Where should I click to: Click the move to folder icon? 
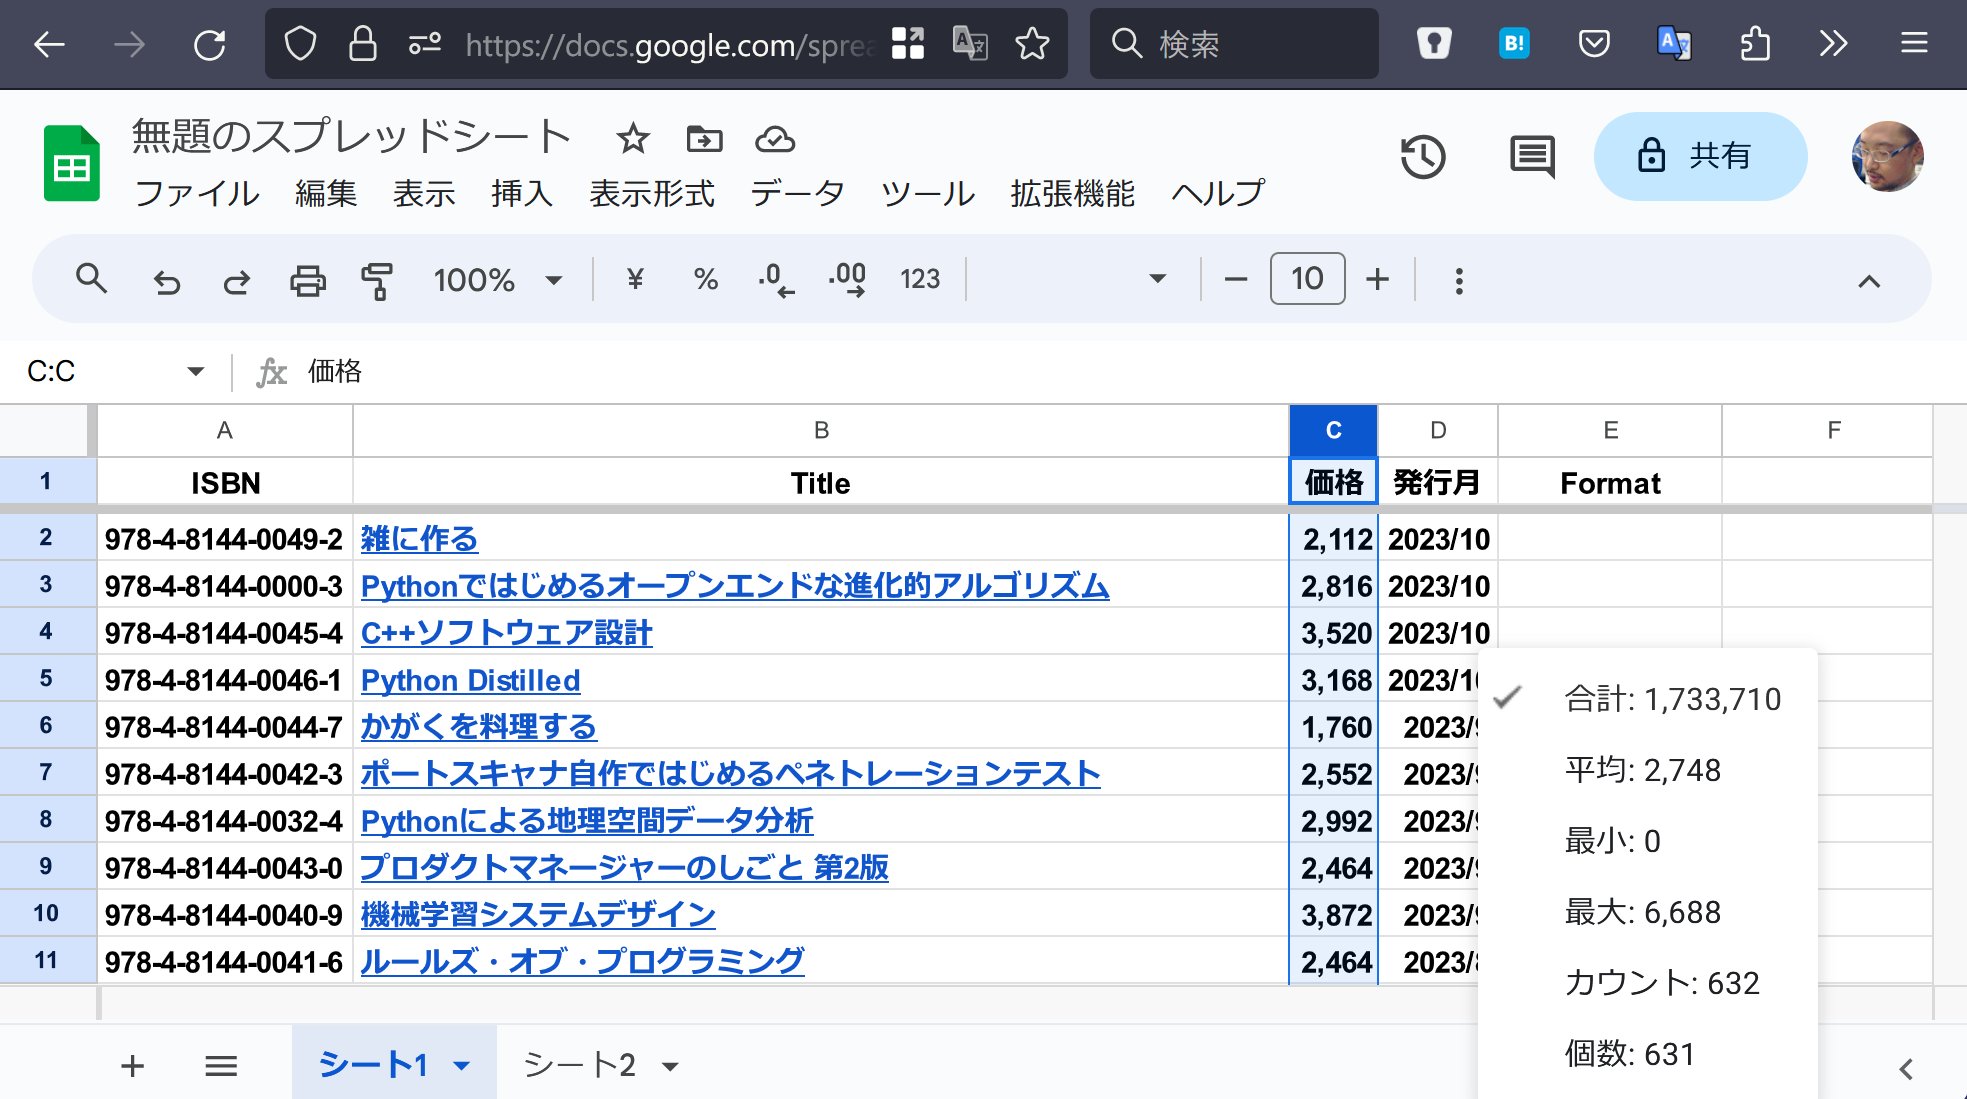(x=704, y=139)
